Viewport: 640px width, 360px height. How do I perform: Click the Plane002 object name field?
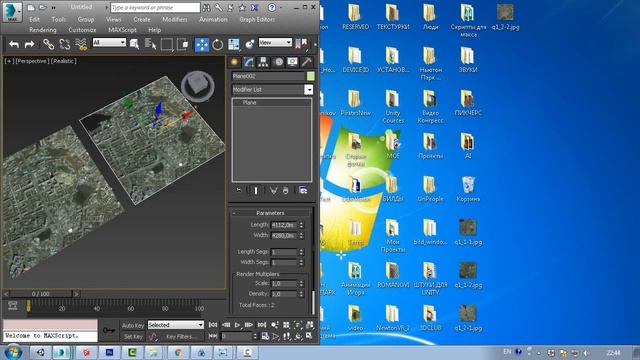(x=268, y=76)
